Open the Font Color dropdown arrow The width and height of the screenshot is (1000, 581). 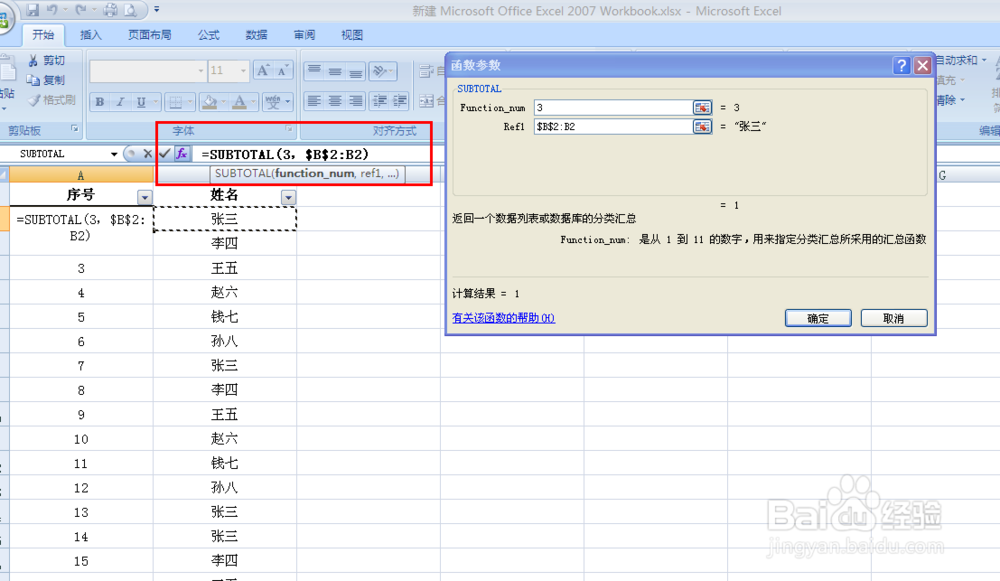tap(253, 101)
